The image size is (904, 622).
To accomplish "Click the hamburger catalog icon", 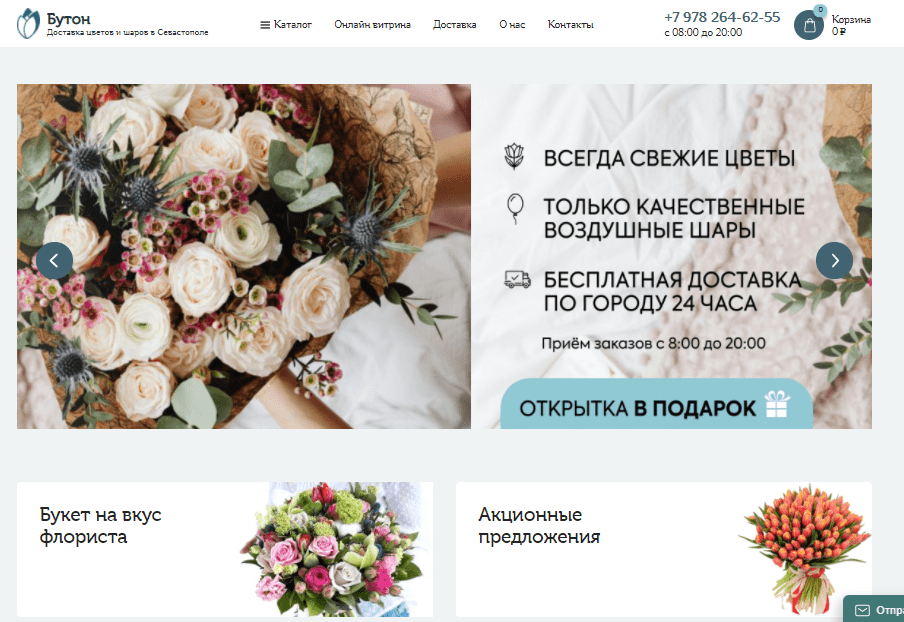I will click(265, 25).
